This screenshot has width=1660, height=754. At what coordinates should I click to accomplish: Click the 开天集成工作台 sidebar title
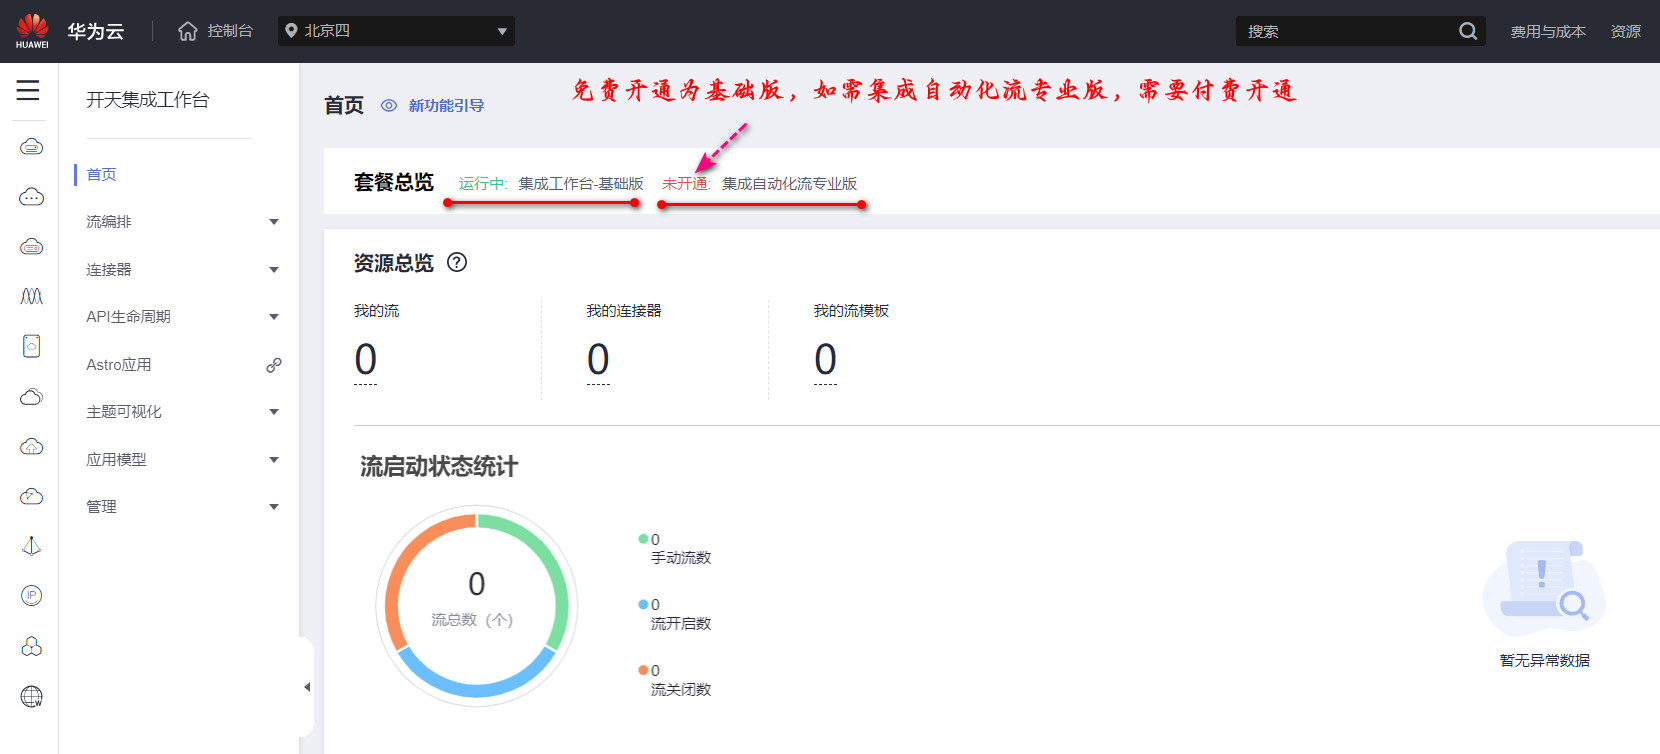point(148,100)
